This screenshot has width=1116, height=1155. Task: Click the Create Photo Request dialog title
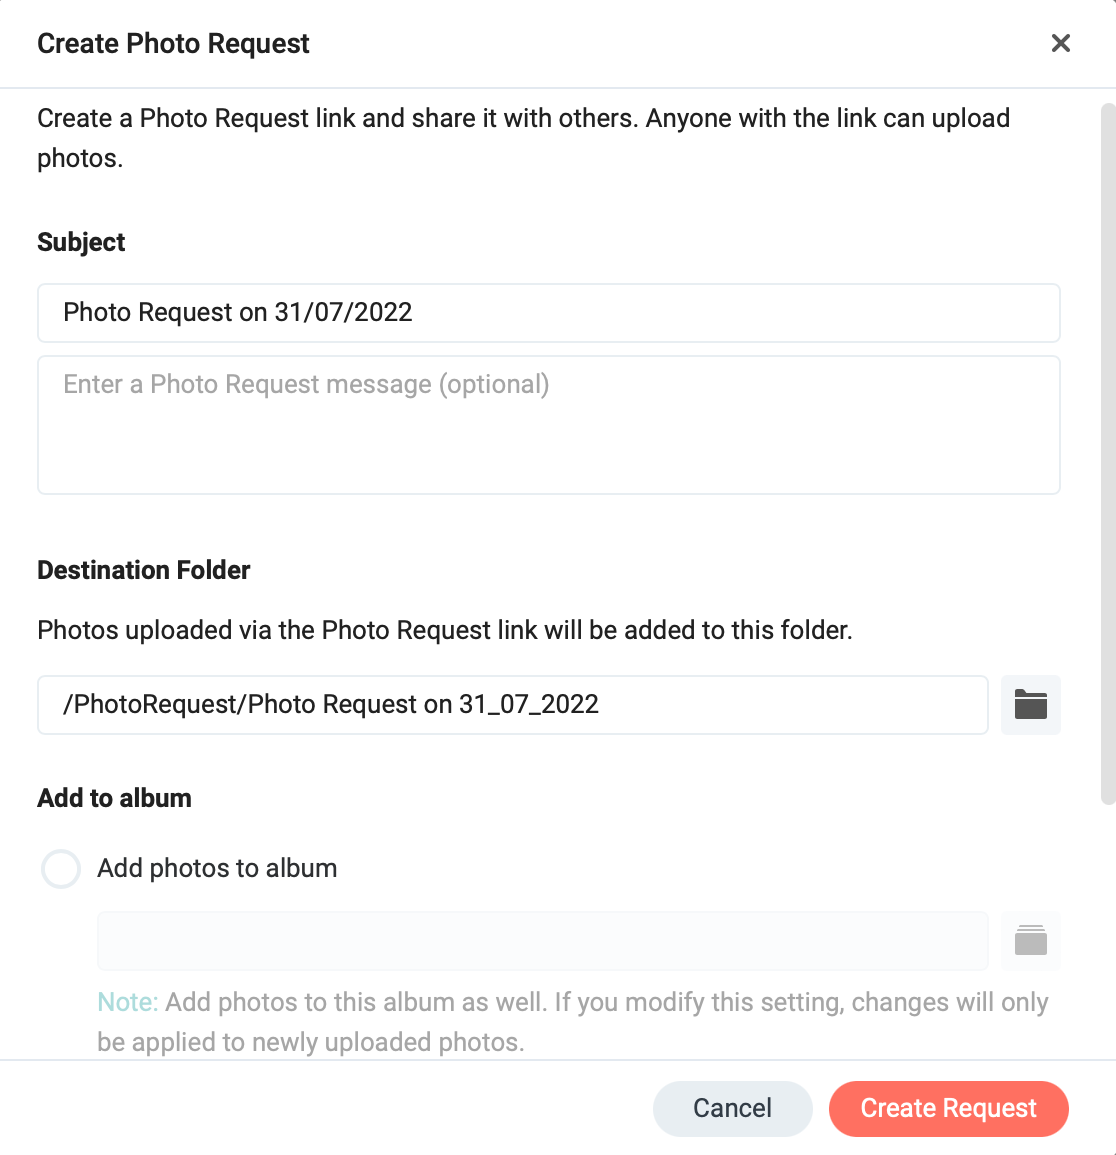[173, 43]
